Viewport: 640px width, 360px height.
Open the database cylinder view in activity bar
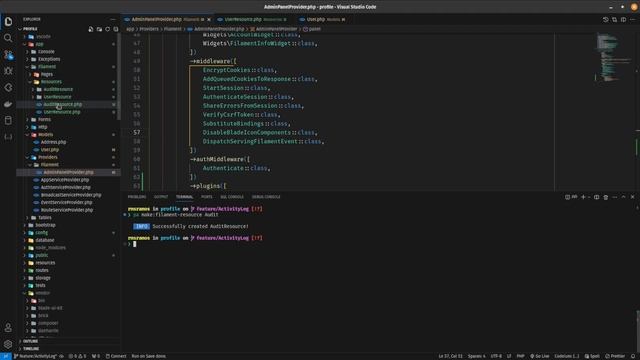[x=8, y=120]
